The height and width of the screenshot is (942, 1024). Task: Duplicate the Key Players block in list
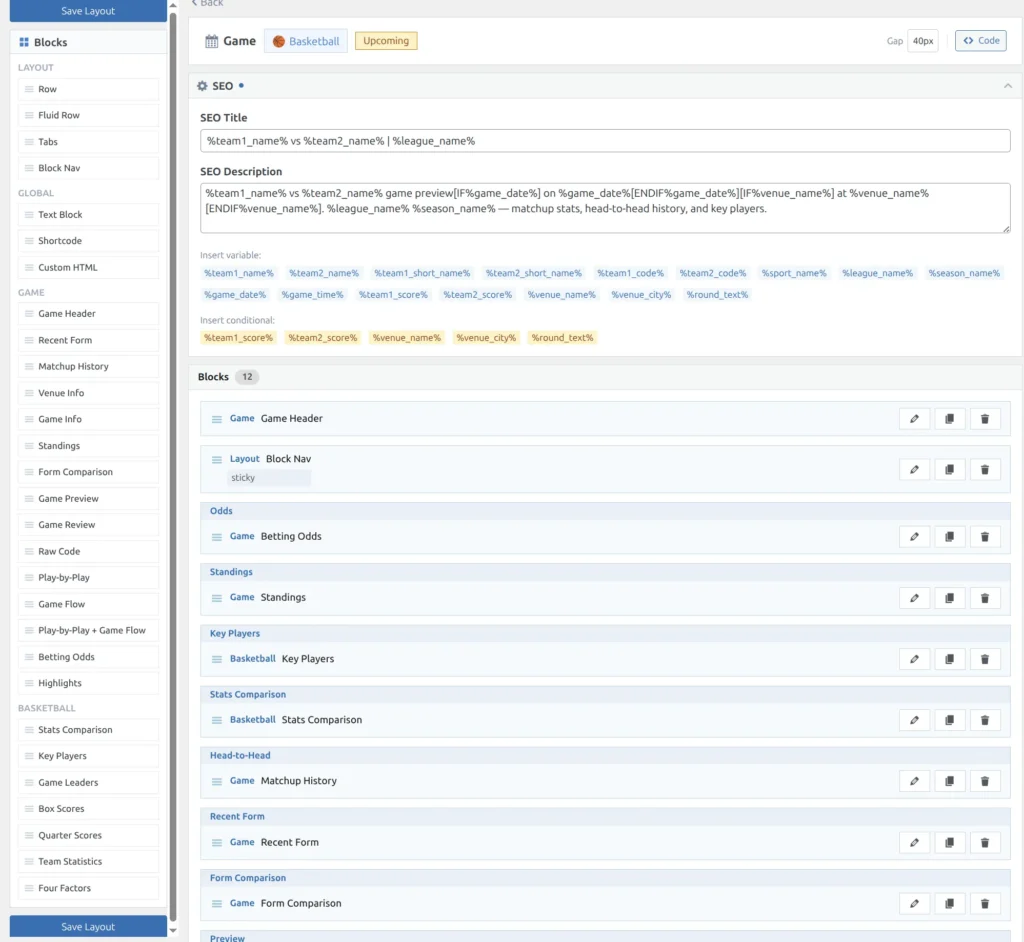pyautogui.click(x=950, y=659)
